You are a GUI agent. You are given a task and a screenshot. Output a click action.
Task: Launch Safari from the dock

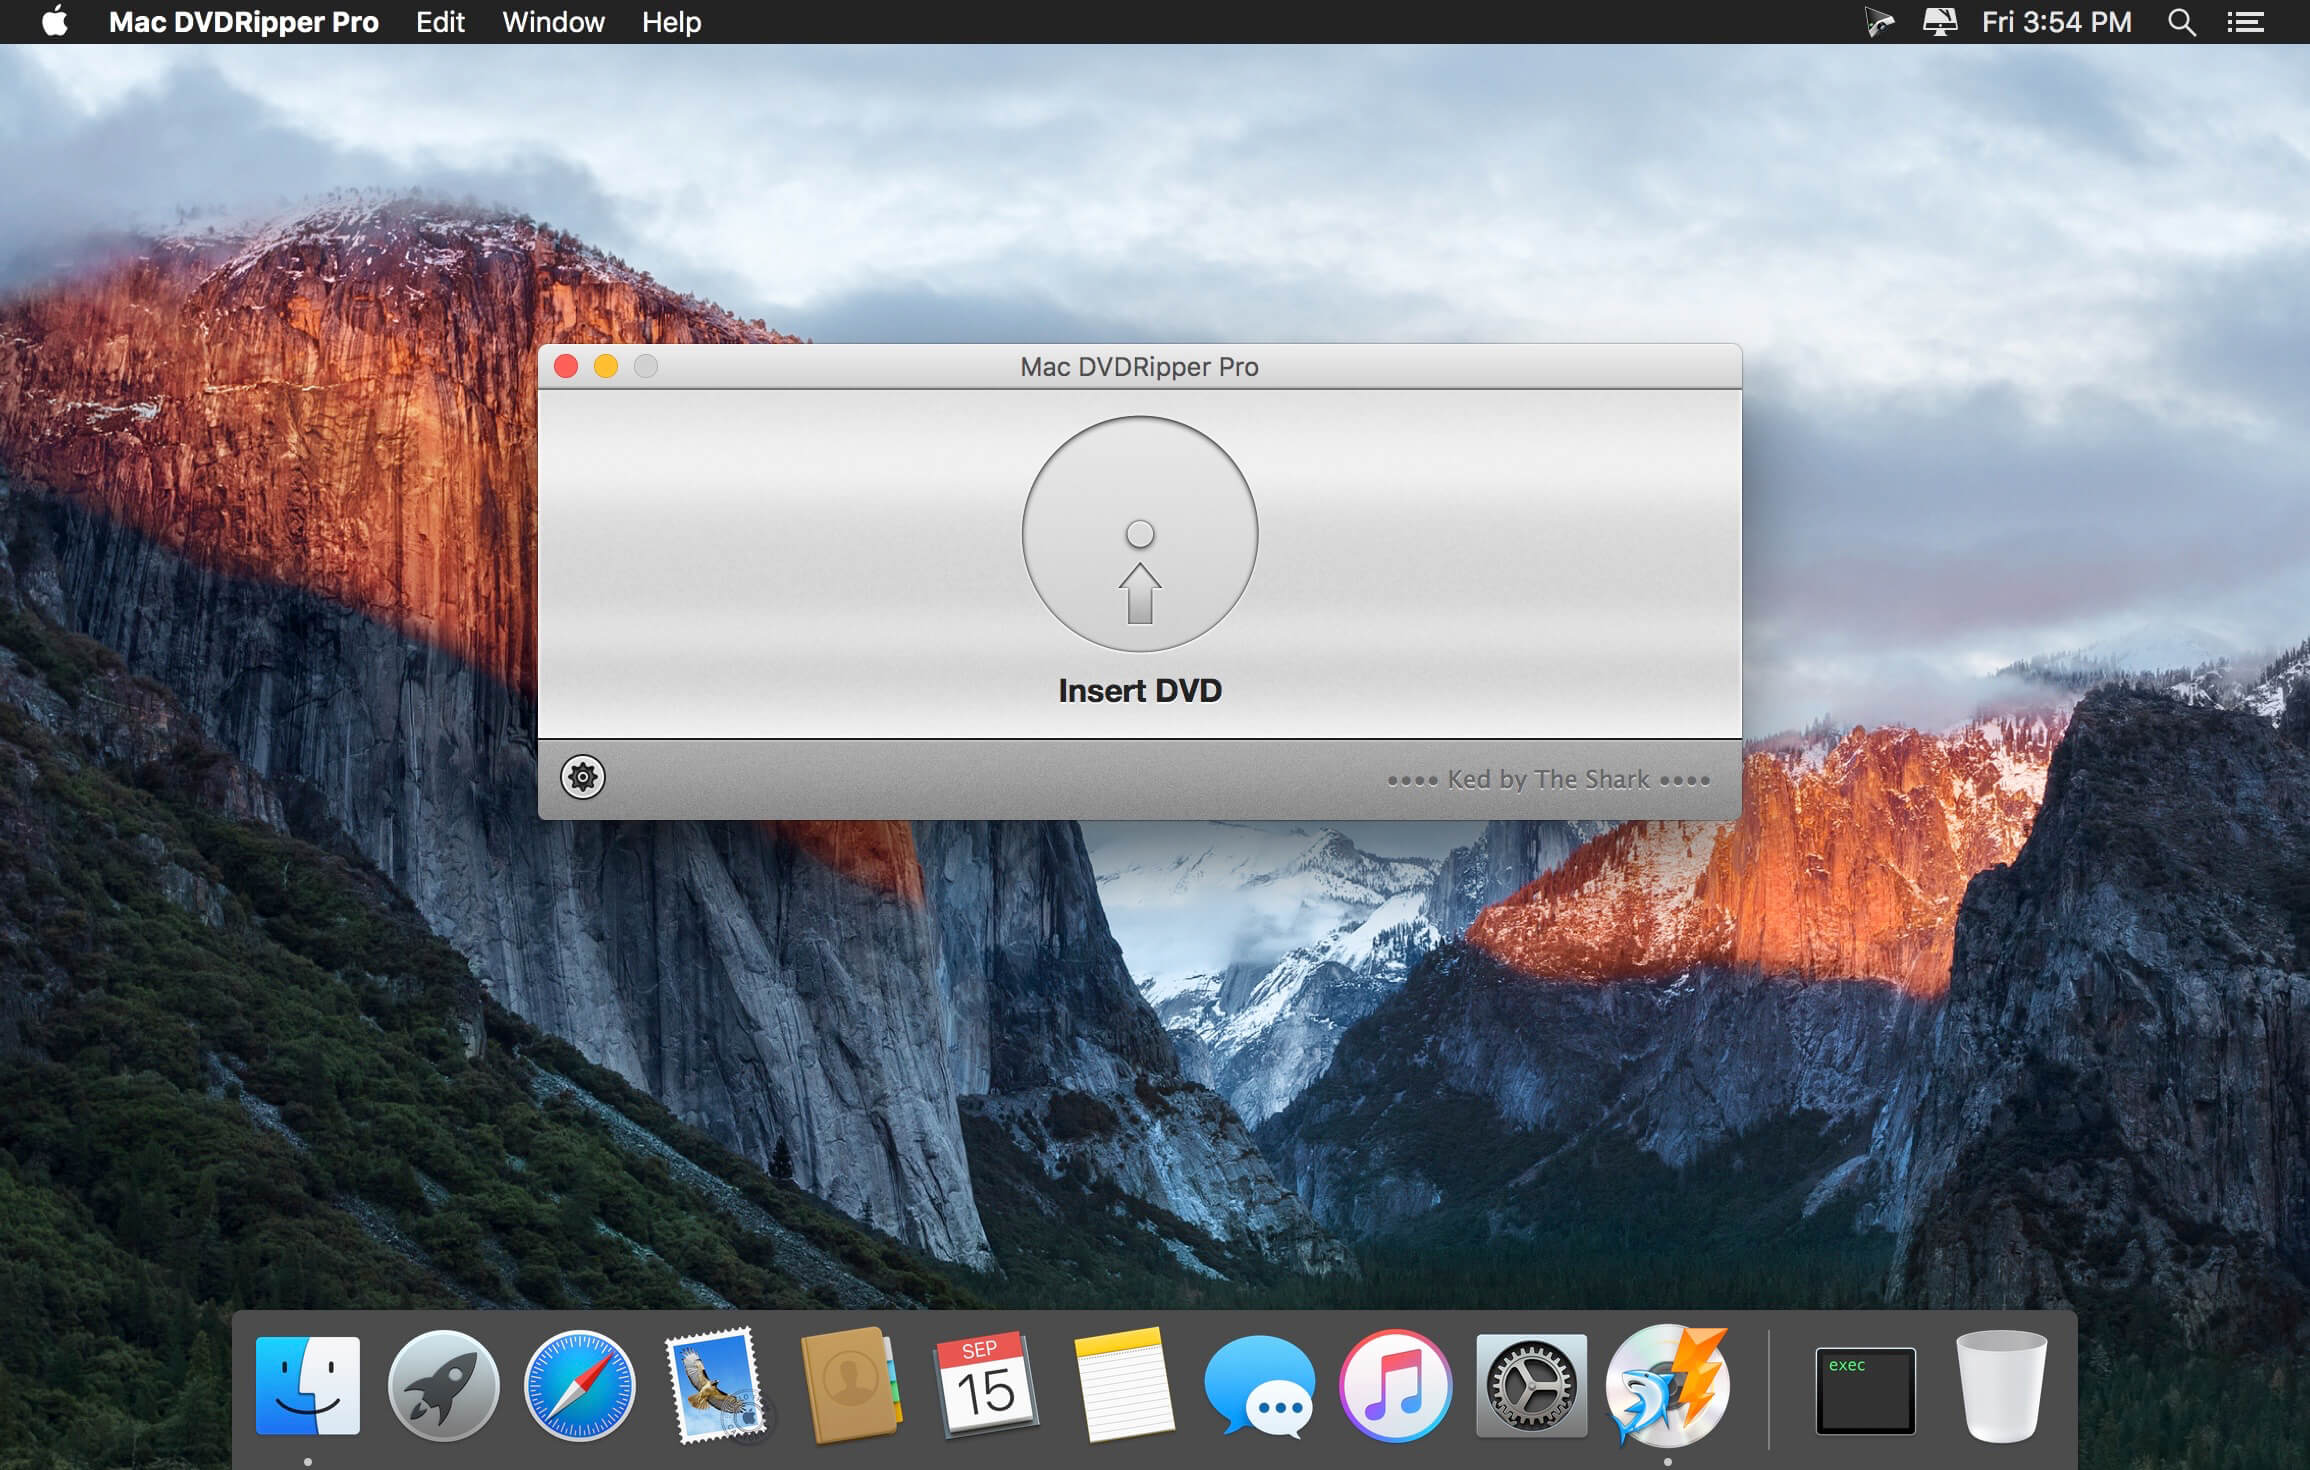(579, 1386)
